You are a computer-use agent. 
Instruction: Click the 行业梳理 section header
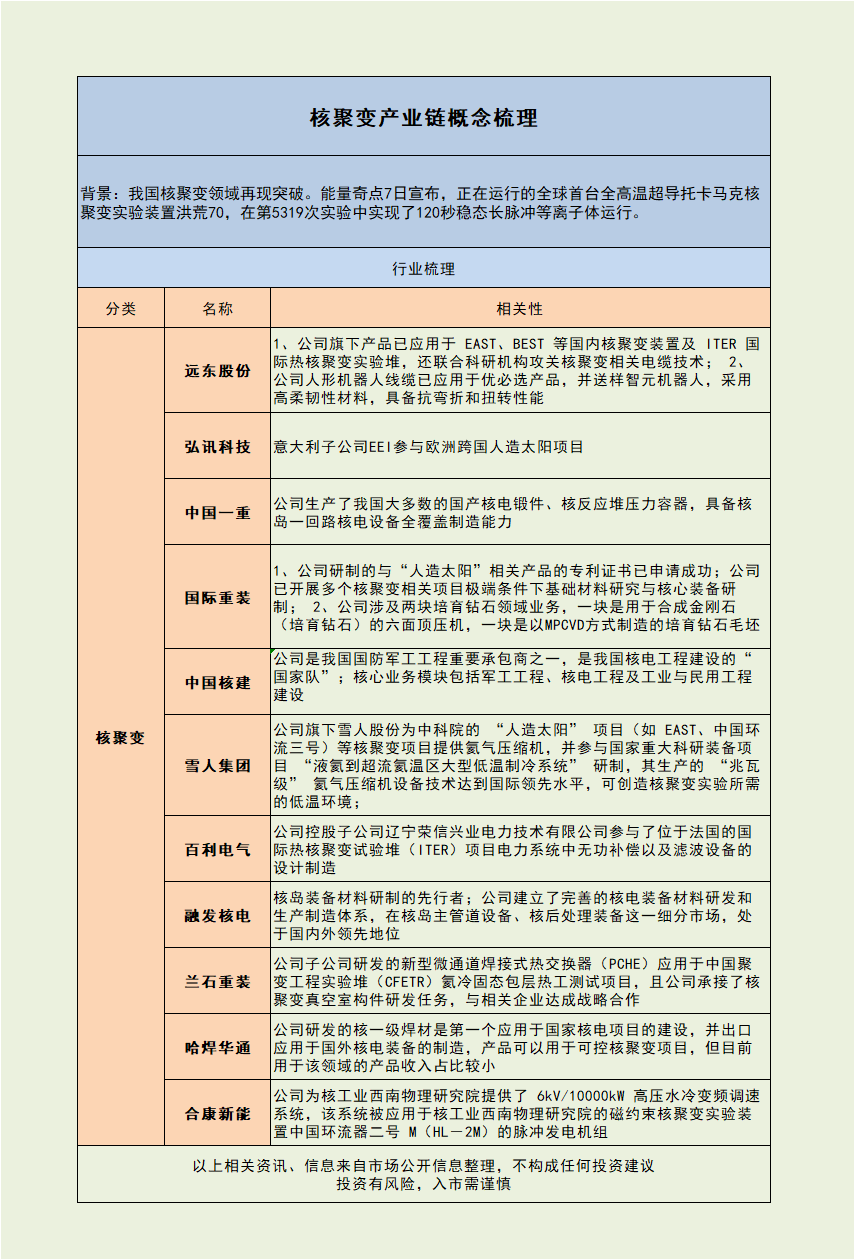point(423,269)
